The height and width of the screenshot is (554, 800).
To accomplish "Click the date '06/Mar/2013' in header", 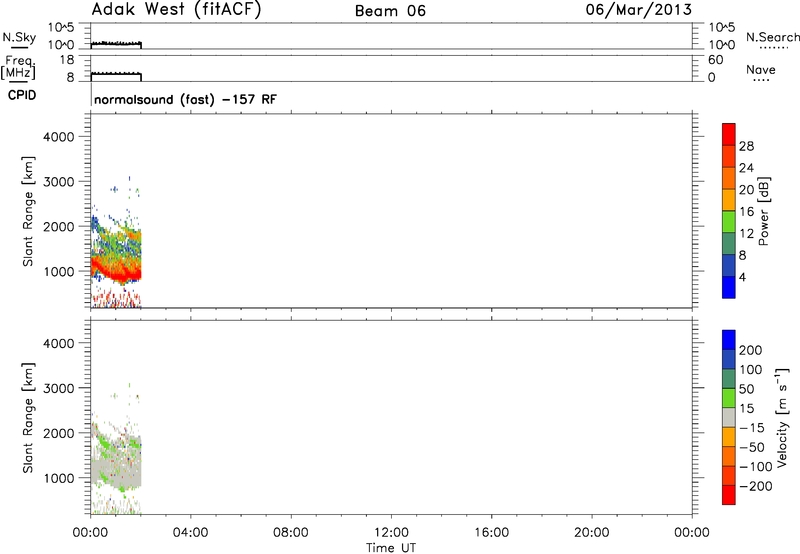I will pyautogui.click(x=639, y=9).
